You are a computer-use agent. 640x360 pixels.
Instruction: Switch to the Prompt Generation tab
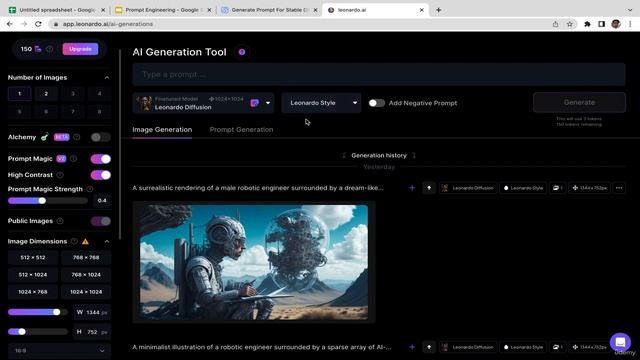pyautogui.click(x=241, y=129)
